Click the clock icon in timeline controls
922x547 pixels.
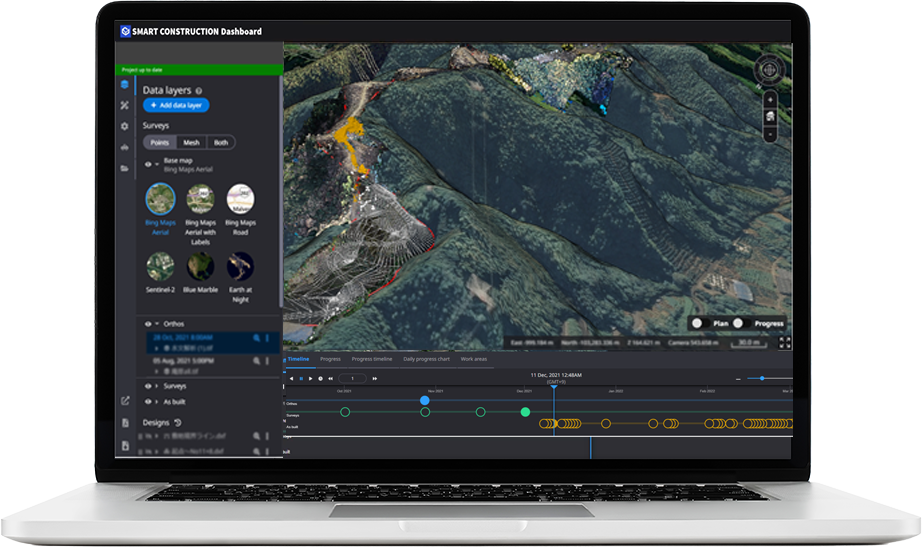pyautogui.click(x=320, y=379)
